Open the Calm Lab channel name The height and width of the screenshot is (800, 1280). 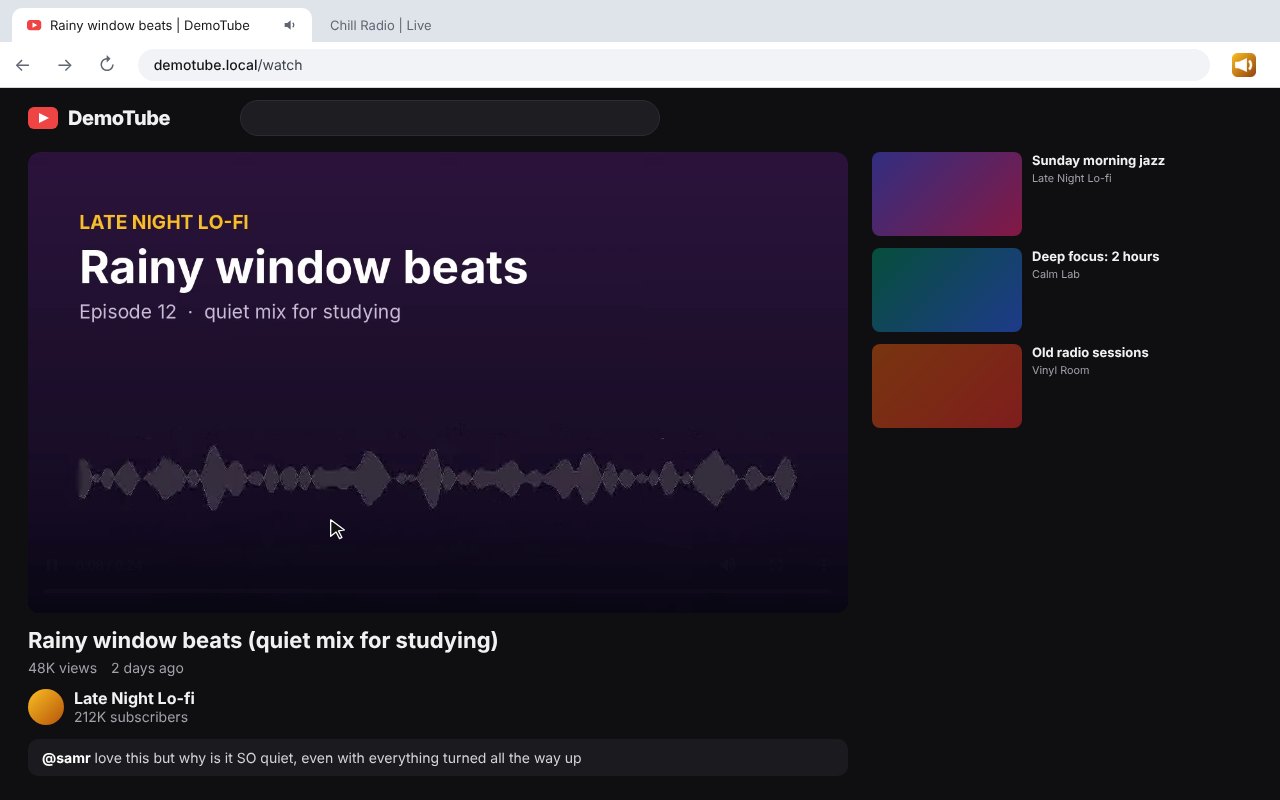[1056, 274]
